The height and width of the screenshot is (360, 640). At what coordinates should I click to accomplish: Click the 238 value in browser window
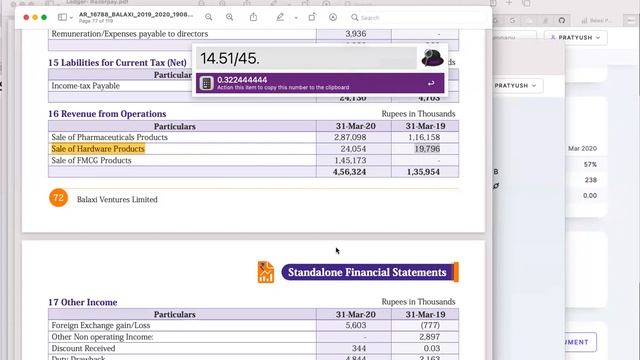click(591, 180)
